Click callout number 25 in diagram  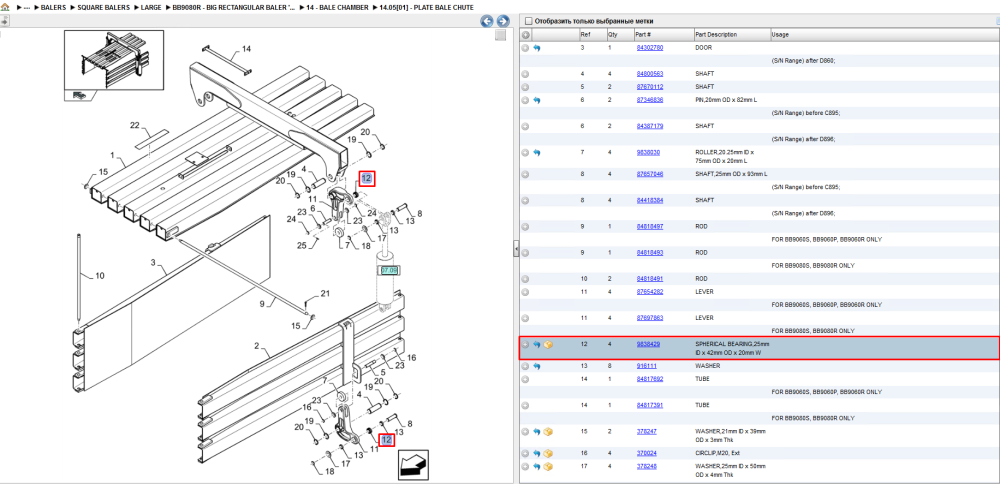click(x=302, y=245)
